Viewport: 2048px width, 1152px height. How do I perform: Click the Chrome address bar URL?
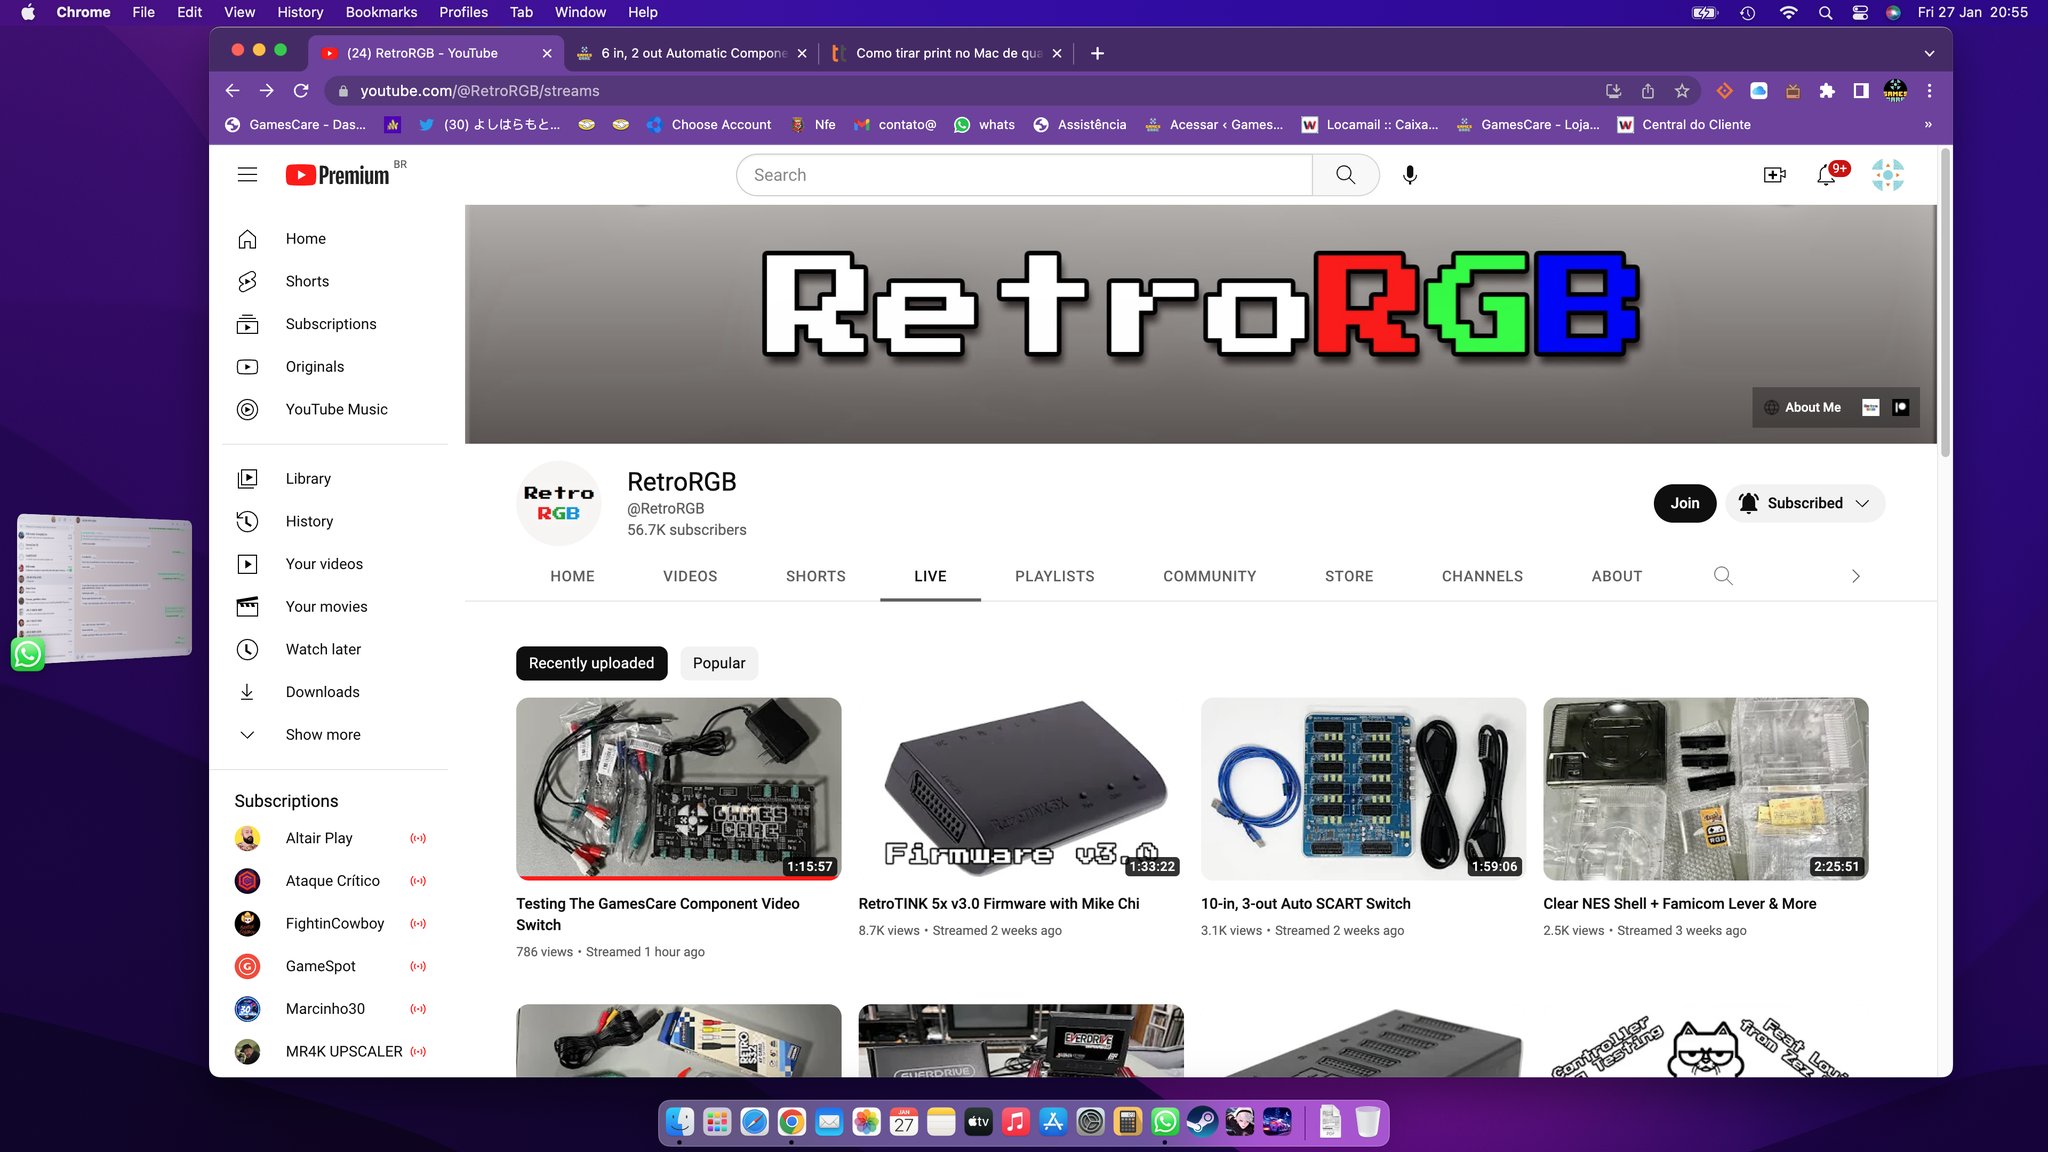(480, 91)
